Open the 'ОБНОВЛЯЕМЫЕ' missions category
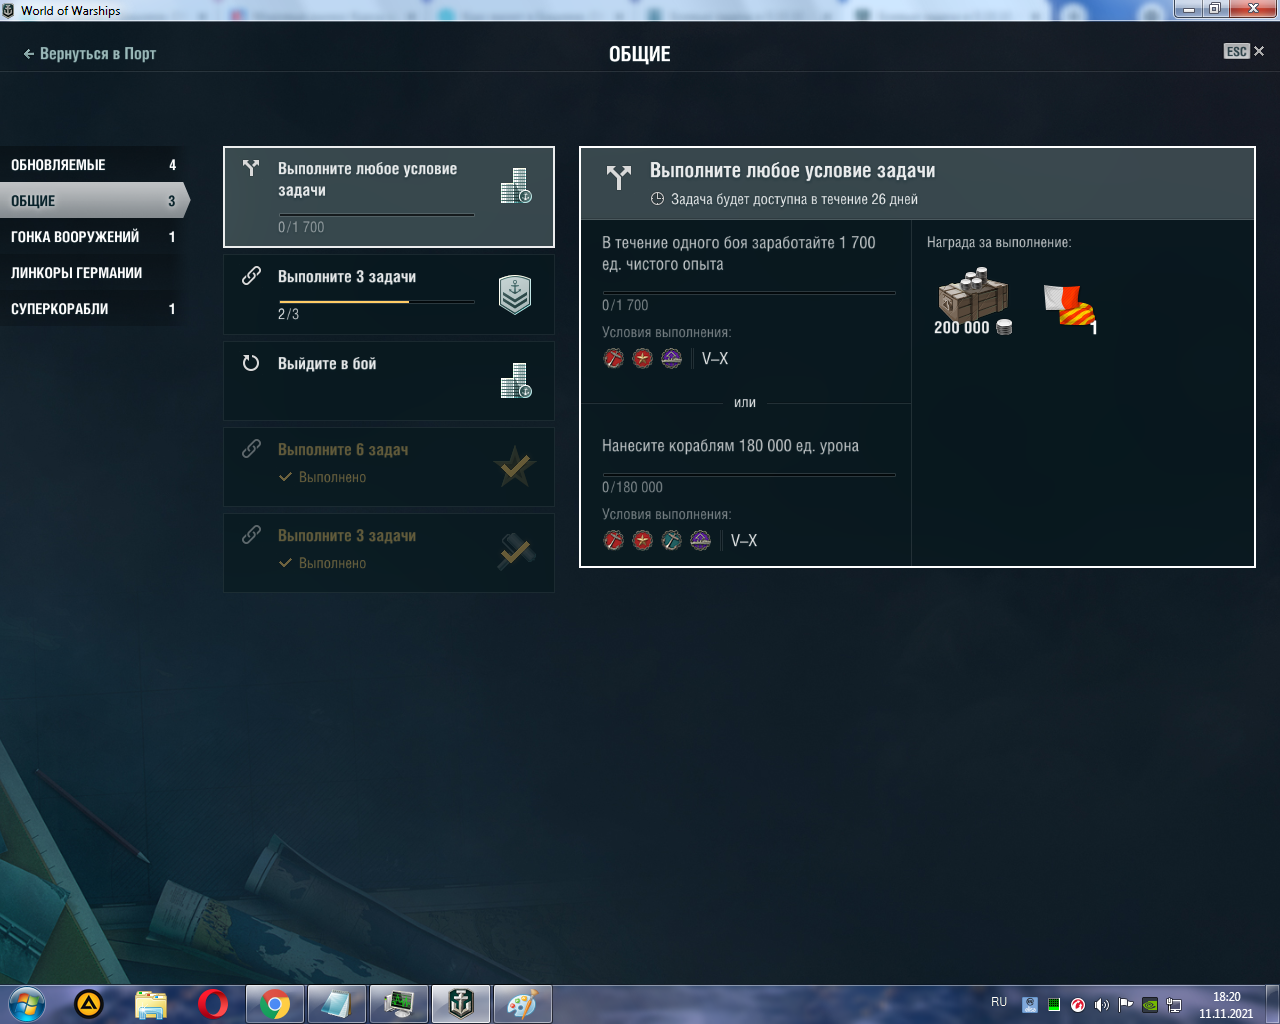Screen dimensions: 1280x1024 [x=93, y=165]
